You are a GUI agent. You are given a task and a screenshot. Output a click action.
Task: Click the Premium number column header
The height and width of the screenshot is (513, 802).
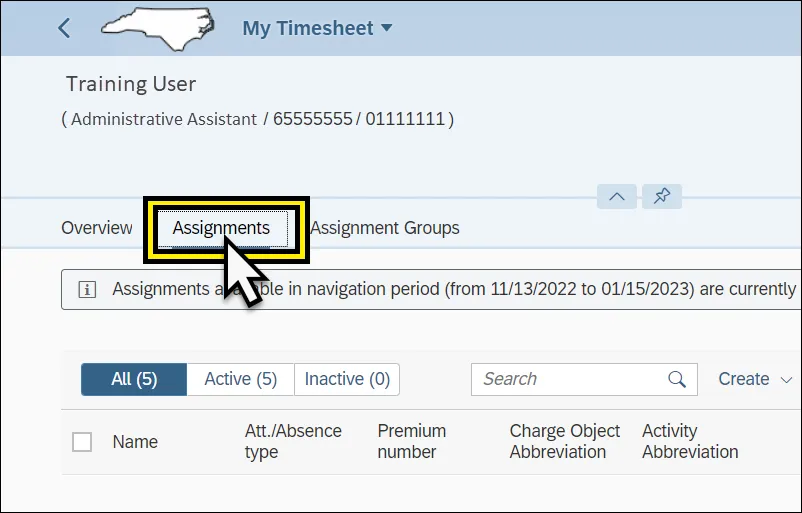click(412, 441)
